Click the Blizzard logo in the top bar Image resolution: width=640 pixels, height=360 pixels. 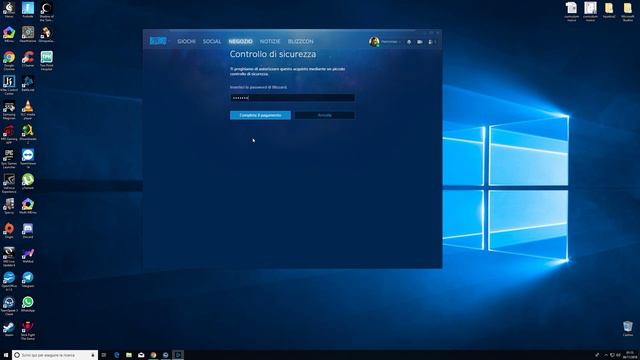coord(158,41)
